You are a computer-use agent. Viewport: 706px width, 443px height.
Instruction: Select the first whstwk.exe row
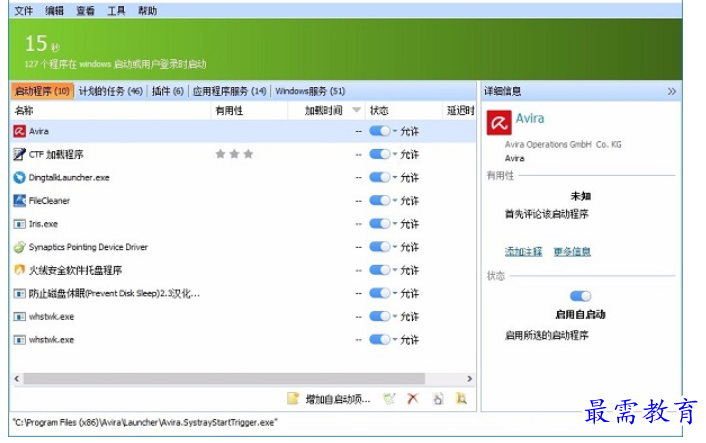(x=243, y=316)
